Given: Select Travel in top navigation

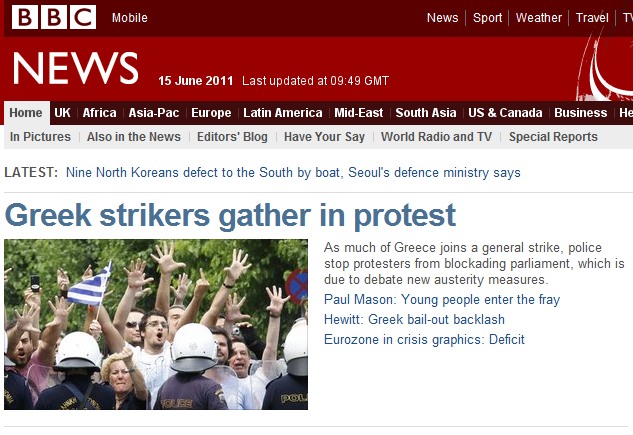Looking at the screenshot, I should [x=592, y=18].
